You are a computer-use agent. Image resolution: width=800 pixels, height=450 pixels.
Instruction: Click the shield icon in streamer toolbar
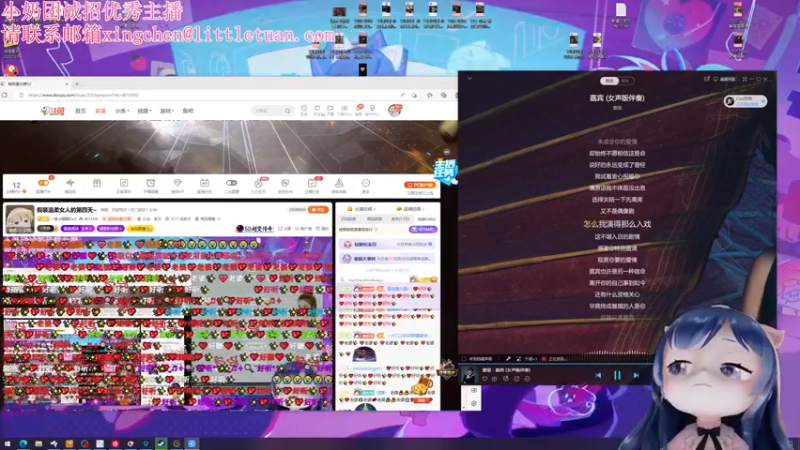point(285,183)
